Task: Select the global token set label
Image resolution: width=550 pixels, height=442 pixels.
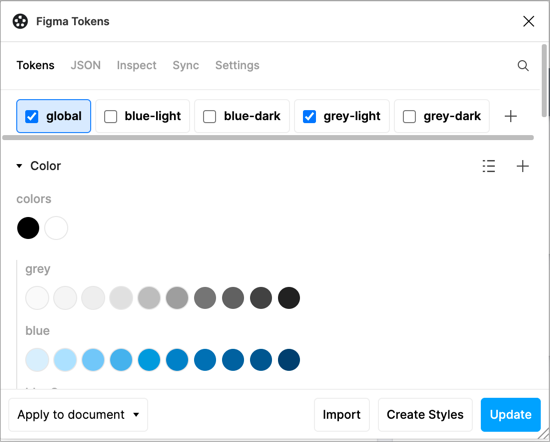Action: (64, 116)
